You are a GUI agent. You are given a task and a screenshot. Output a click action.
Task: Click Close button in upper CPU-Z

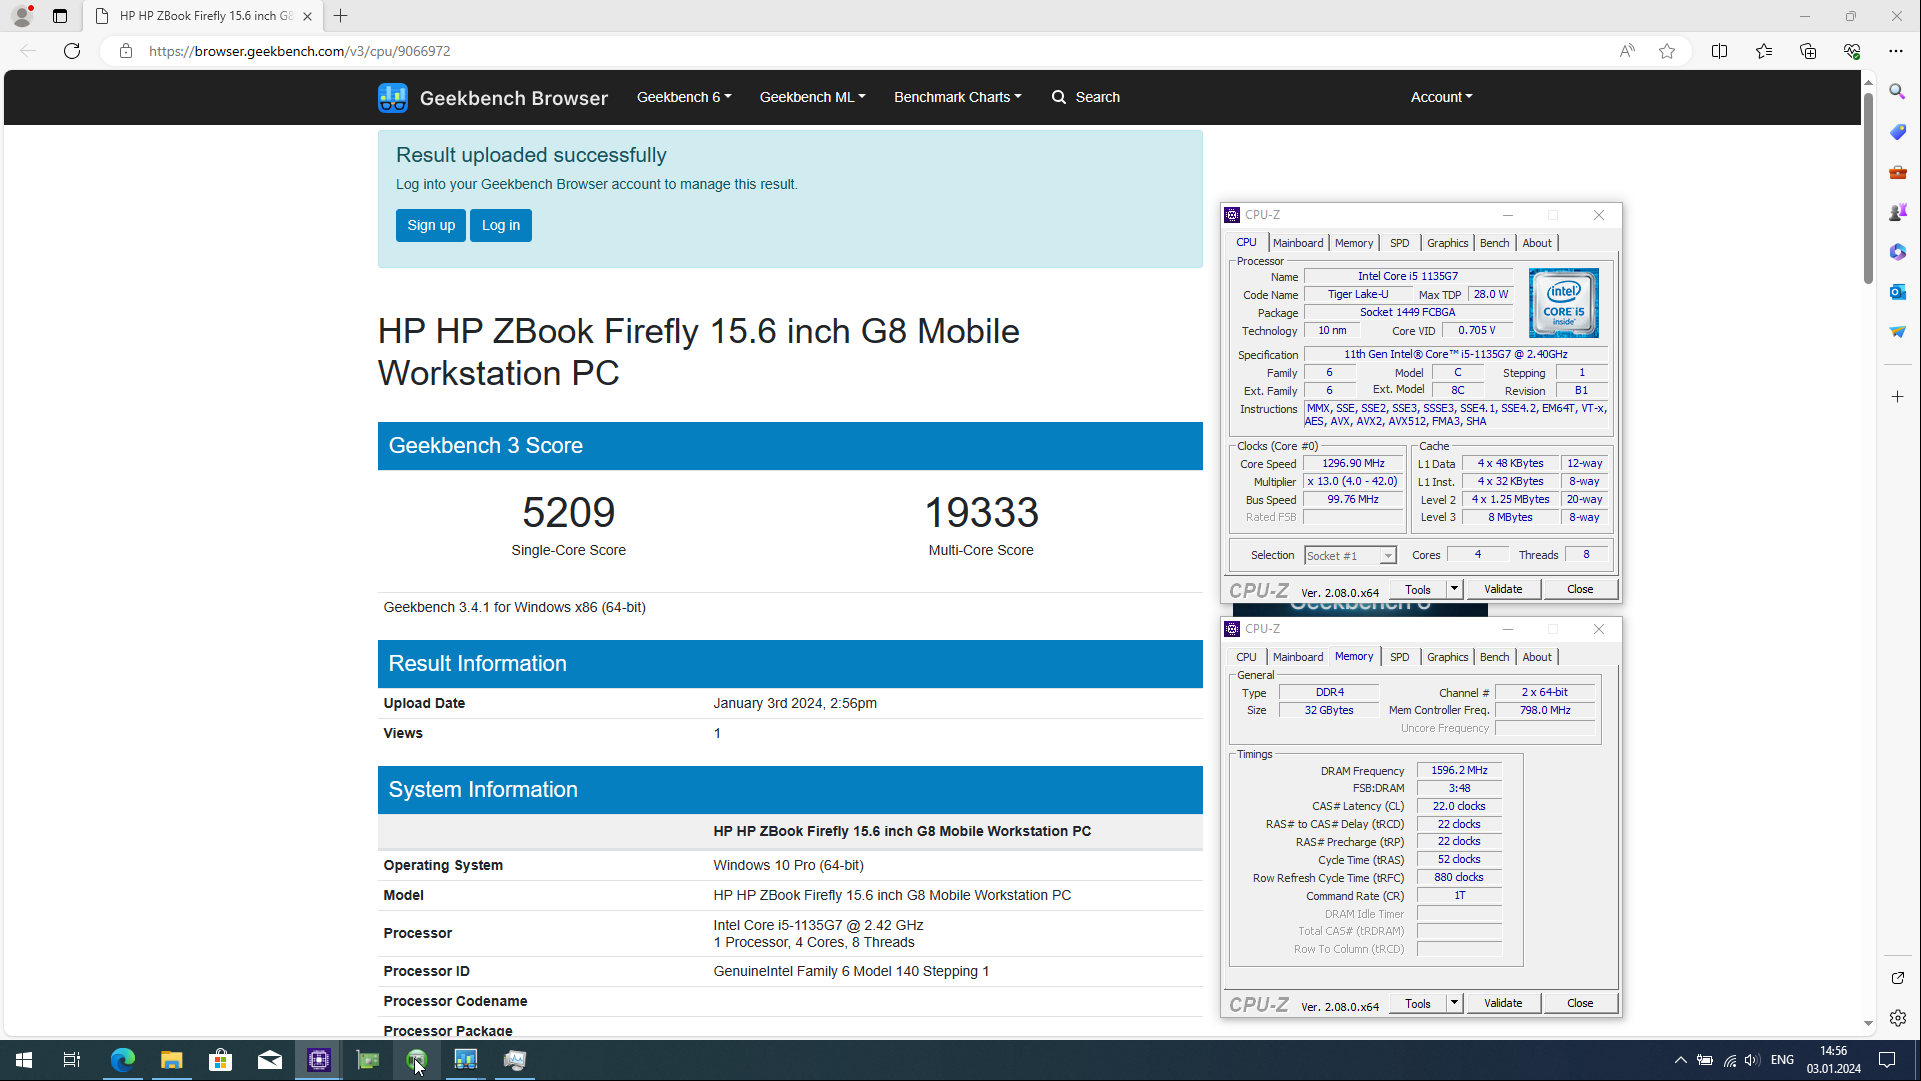coord(1580,589)
